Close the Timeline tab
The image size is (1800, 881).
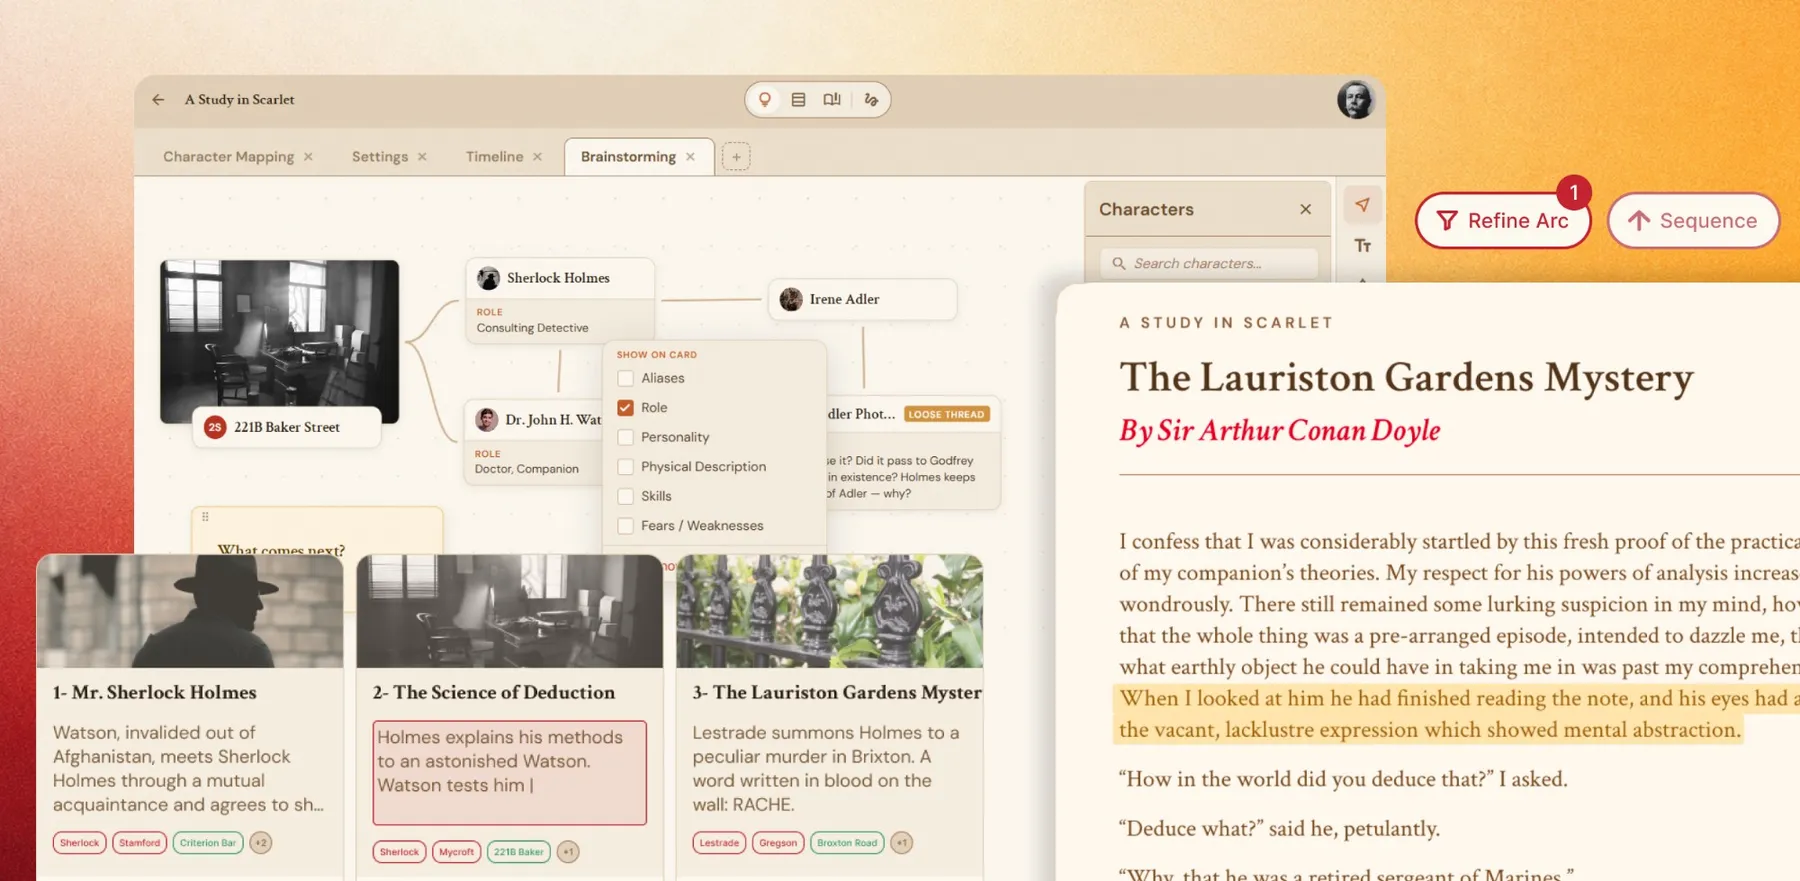(537, 157)
